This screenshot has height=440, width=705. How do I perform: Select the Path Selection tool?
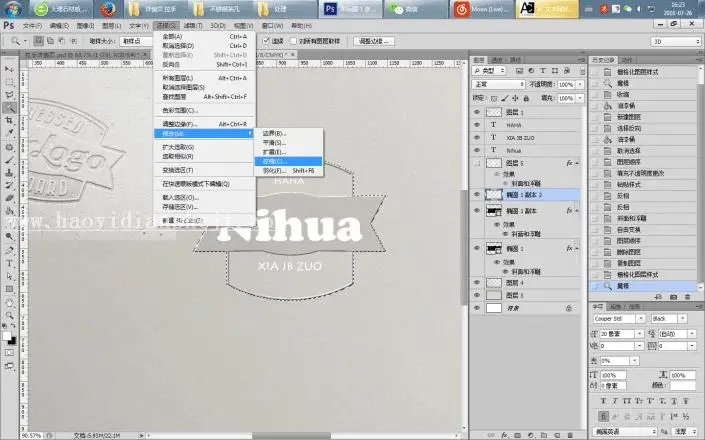[9, 276]
